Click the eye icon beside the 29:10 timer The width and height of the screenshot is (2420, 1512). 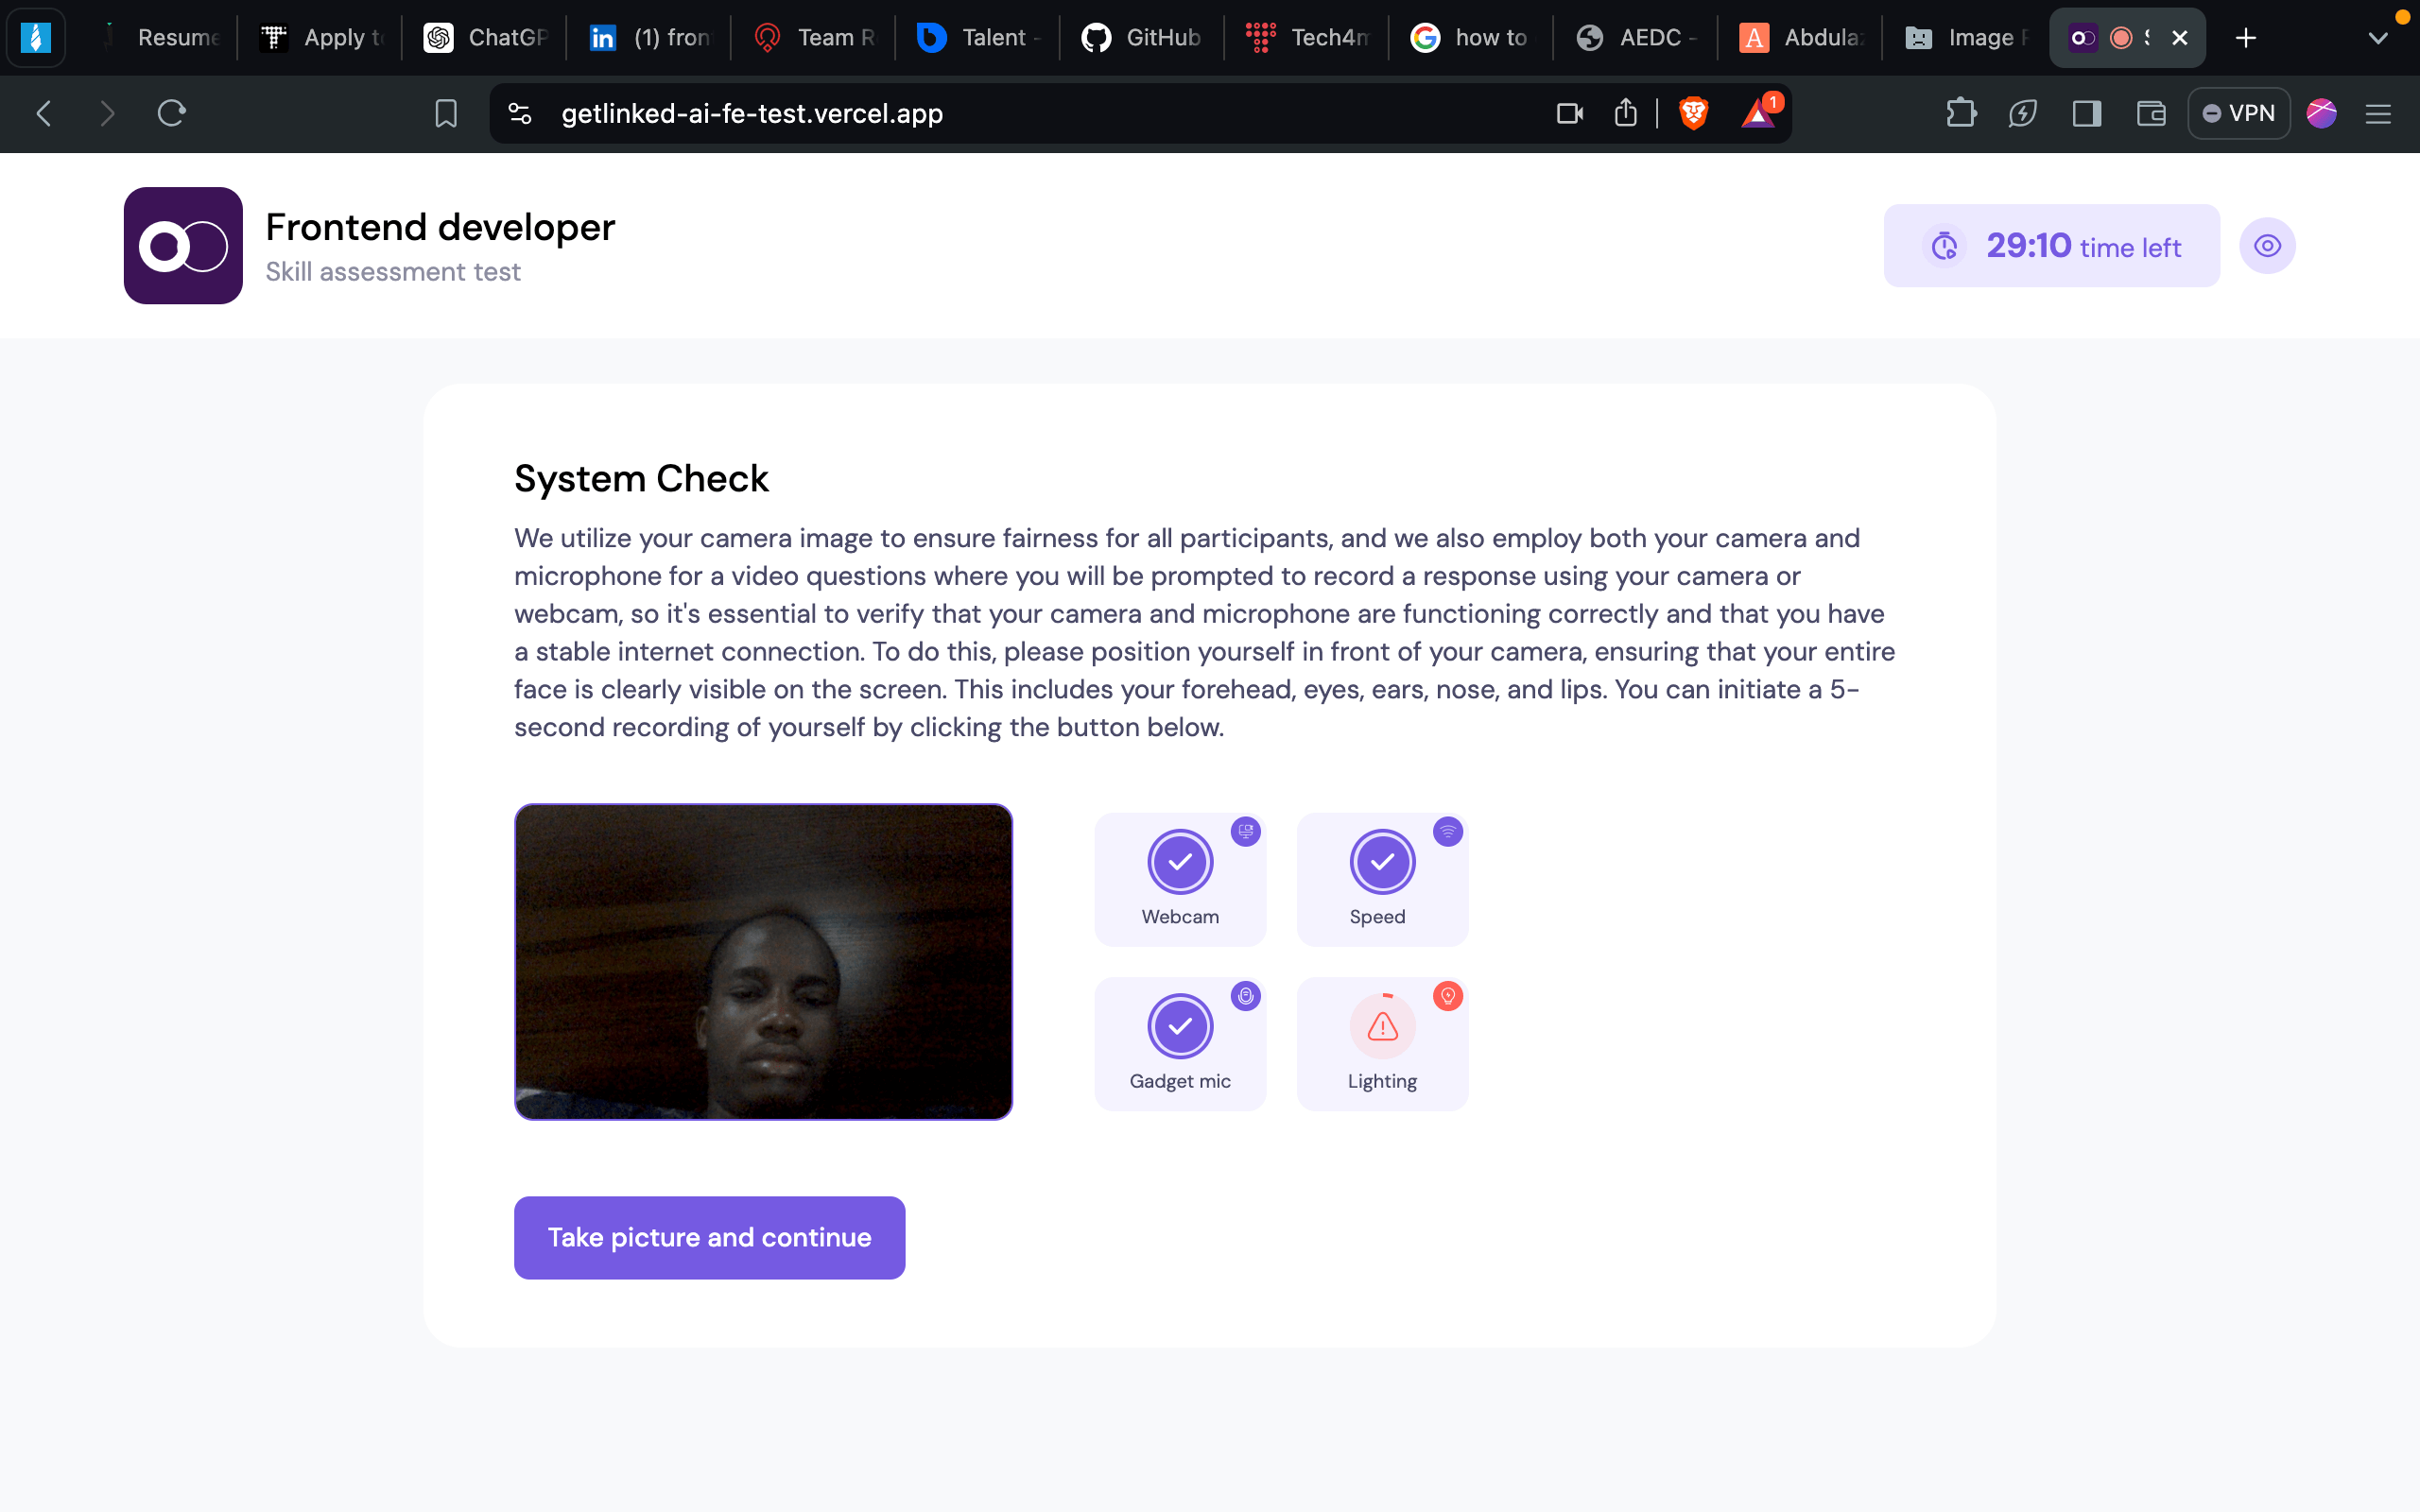[2266, 245]
